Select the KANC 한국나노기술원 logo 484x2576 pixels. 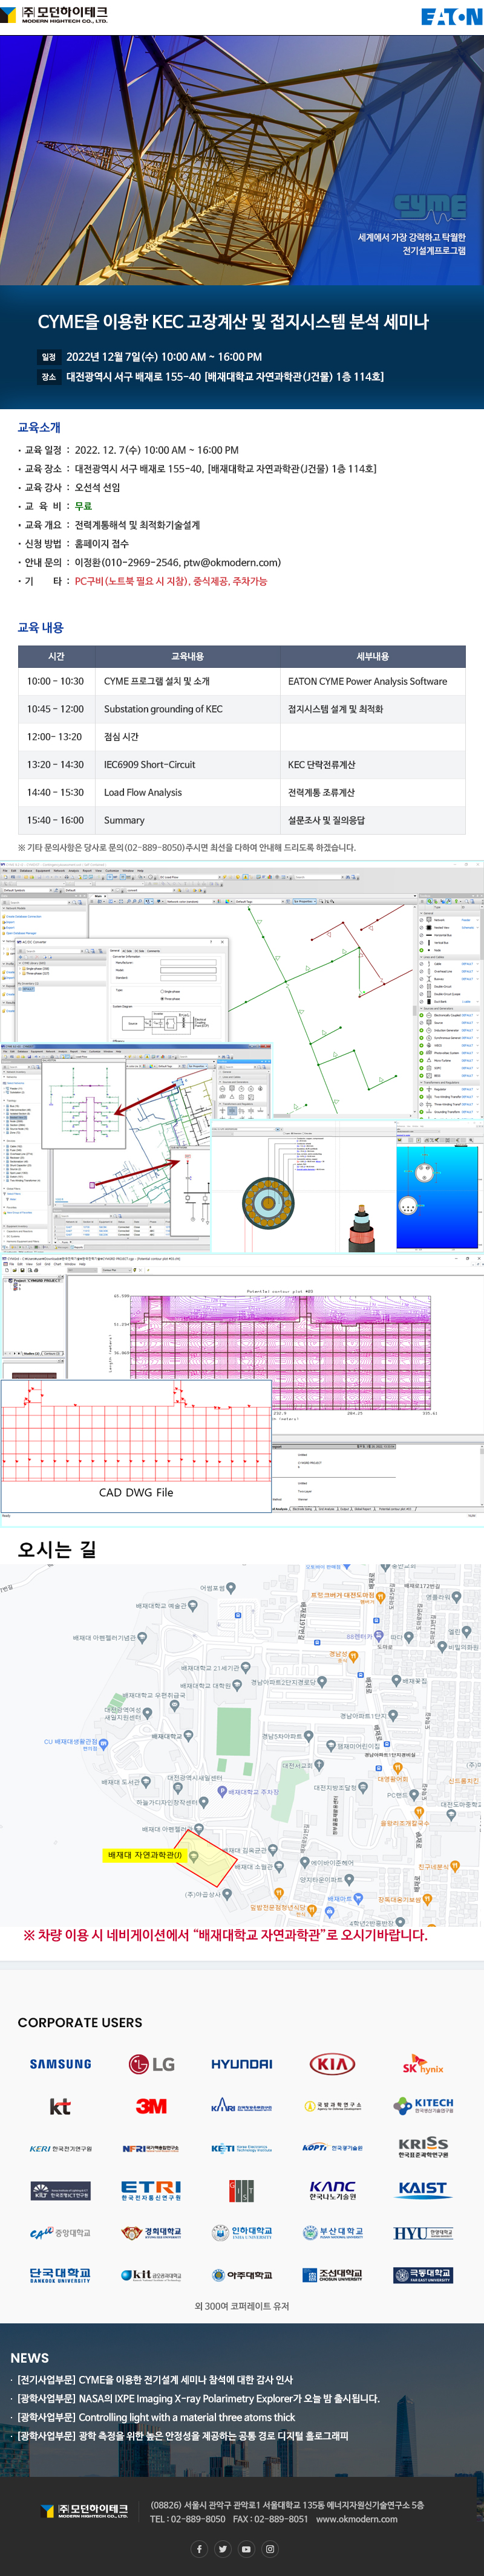tap(332, 2190)
